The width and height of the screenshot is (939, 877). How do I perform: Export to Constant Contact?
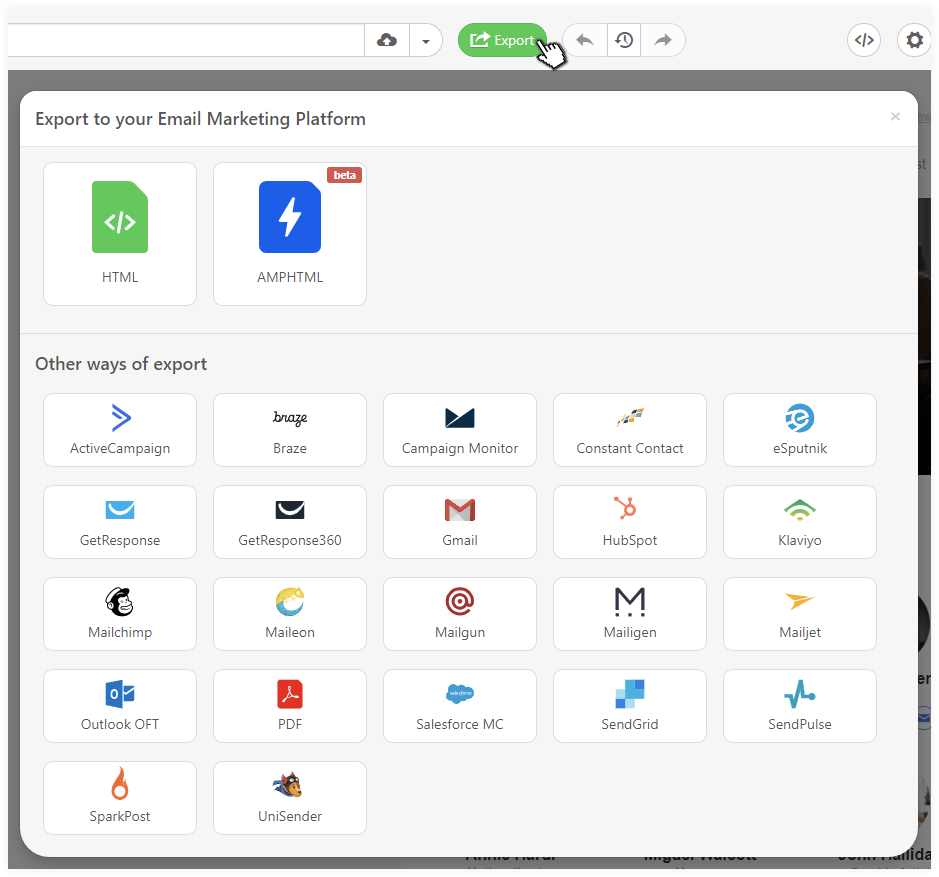click(x=630, y=430)
